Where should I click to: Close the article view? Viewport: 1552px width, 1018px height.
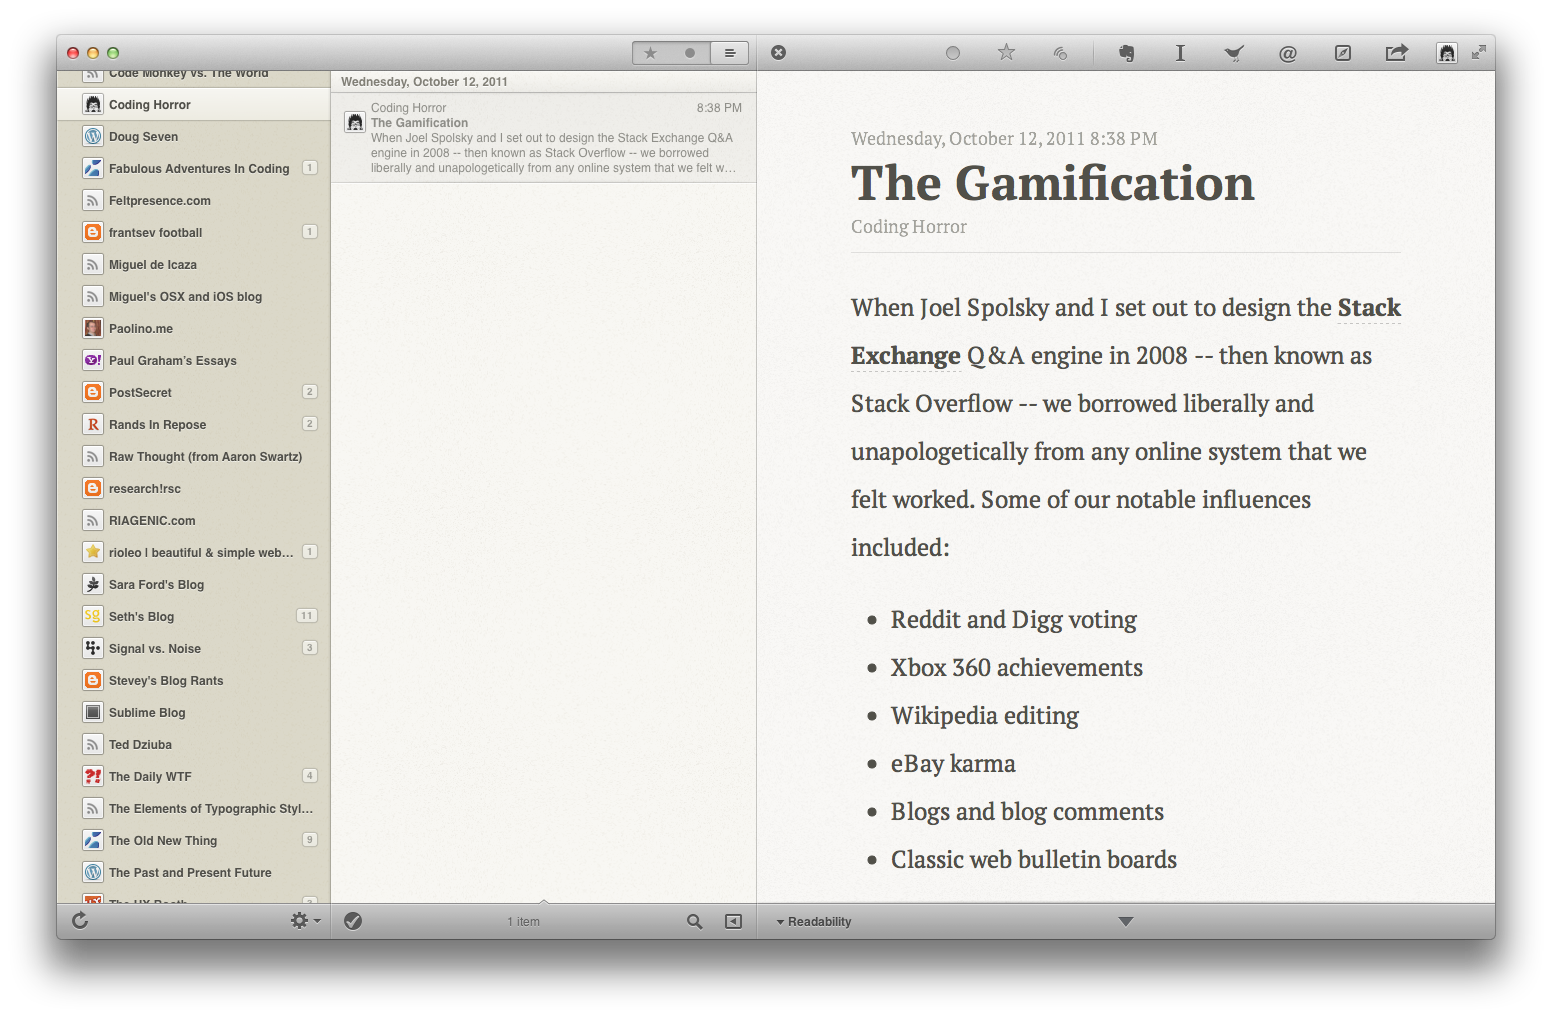pos(779,53)
